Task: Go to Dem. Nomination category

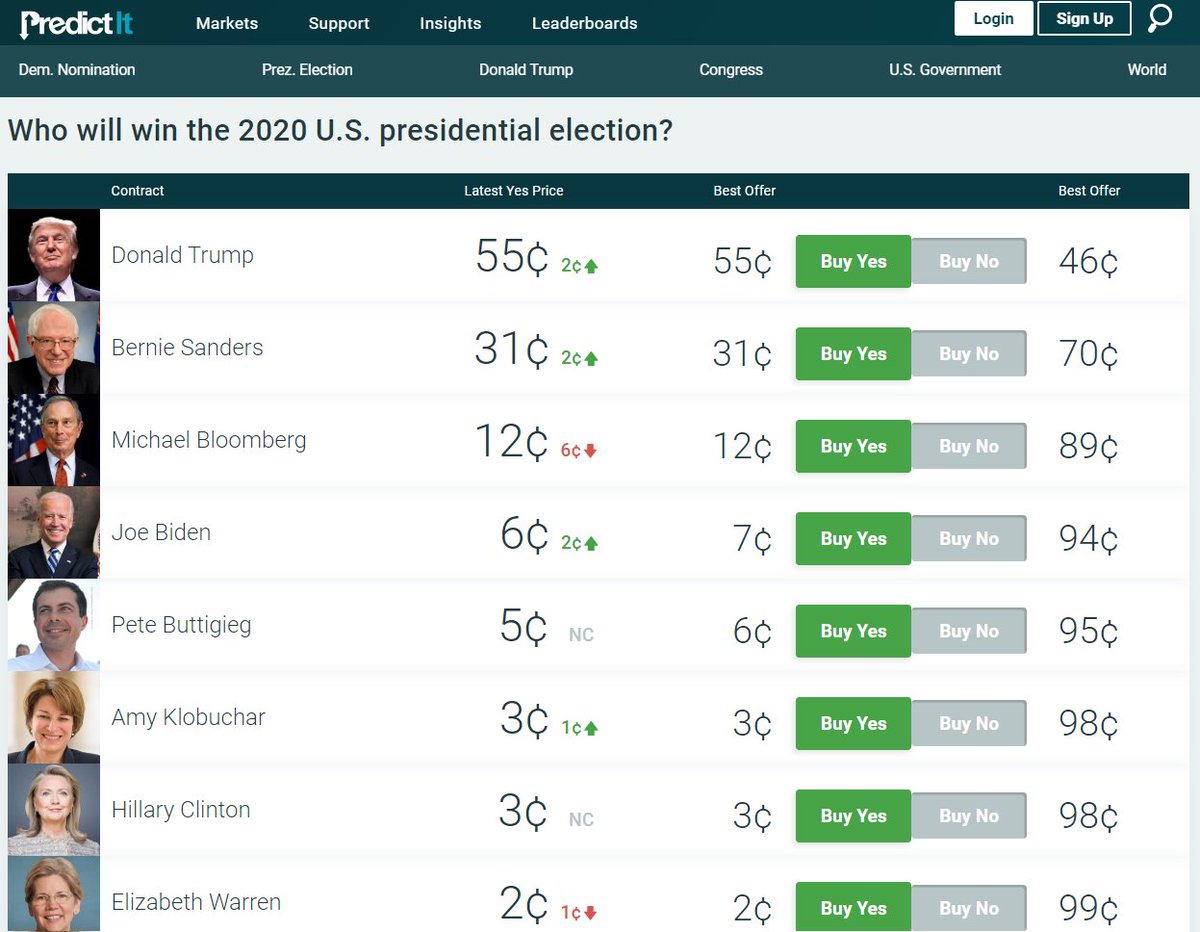Action: (77, 70)
